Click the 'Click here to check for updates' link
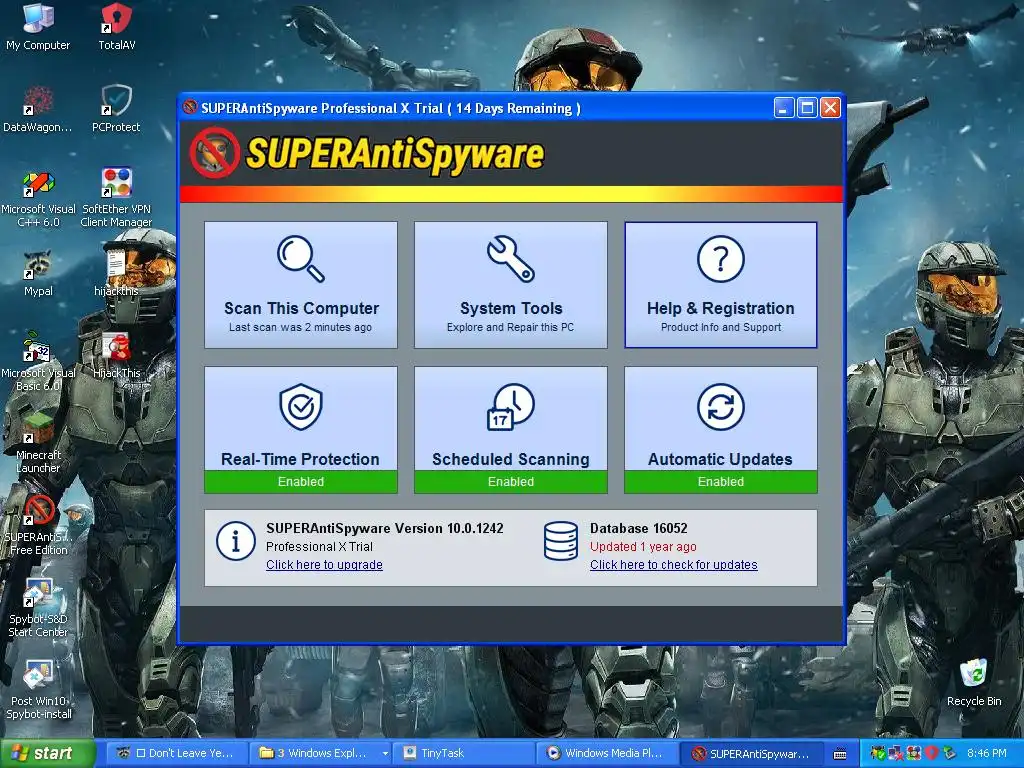 pos(674,565)
